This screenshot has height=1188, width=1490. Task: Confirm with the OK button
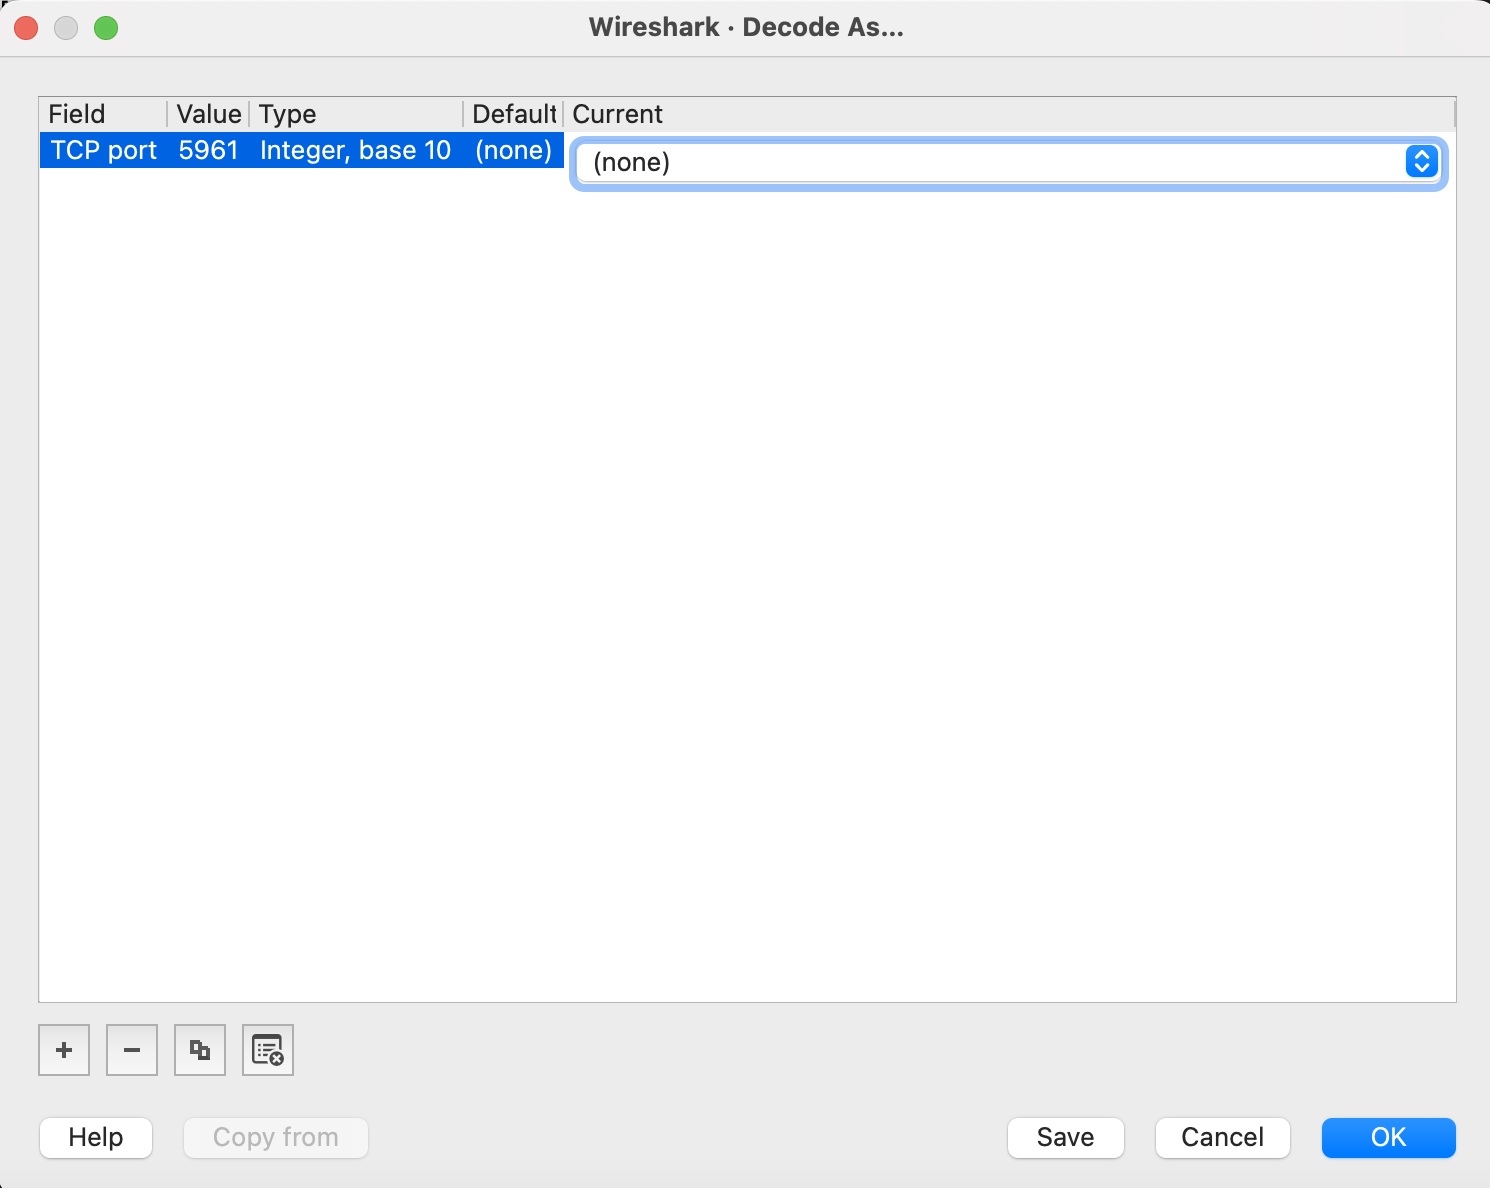1389,1138
